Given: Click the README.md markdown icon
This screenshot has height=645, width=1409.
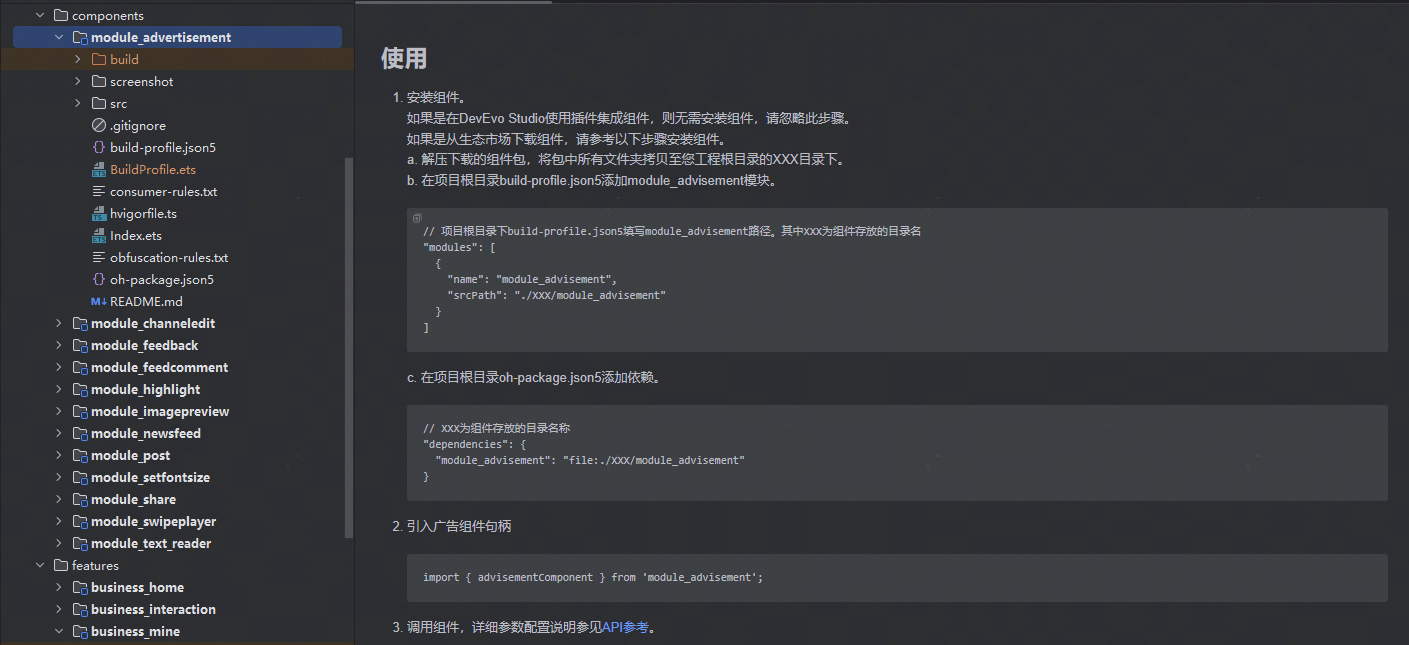Looking at the screenshot, I should [99, 301].
